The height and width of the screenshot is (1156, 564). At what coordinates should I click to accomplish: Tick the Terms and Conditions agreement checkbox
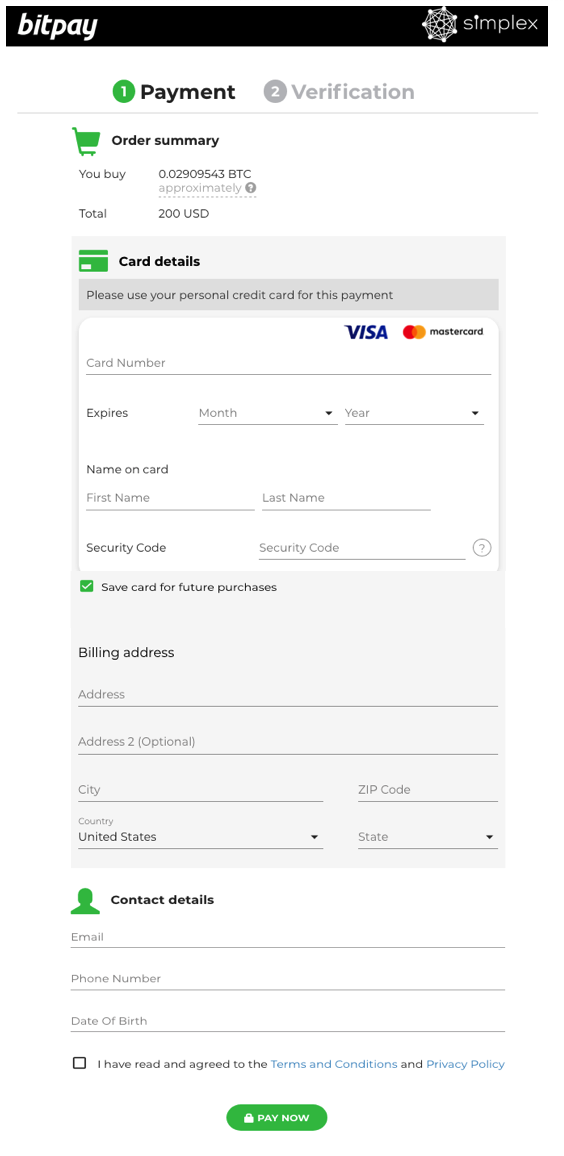[x=80, y=1063]
